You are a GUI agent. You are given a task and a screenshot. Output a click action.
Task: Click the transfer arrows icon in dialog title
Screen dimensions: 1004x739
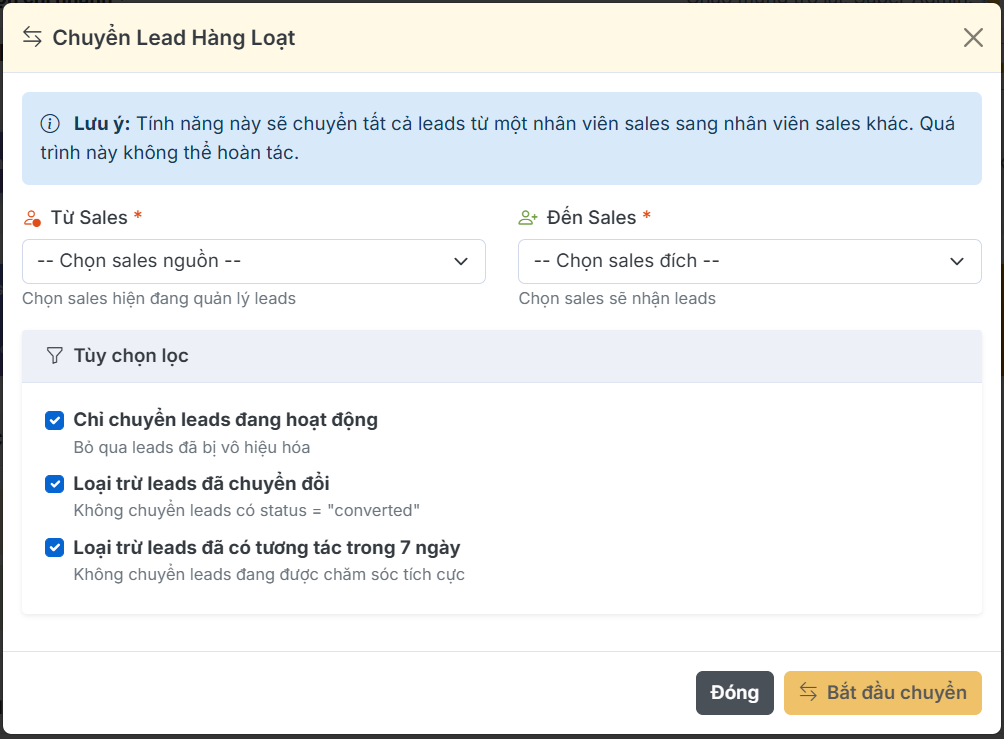pyautogui.click(x=32, y=38)
